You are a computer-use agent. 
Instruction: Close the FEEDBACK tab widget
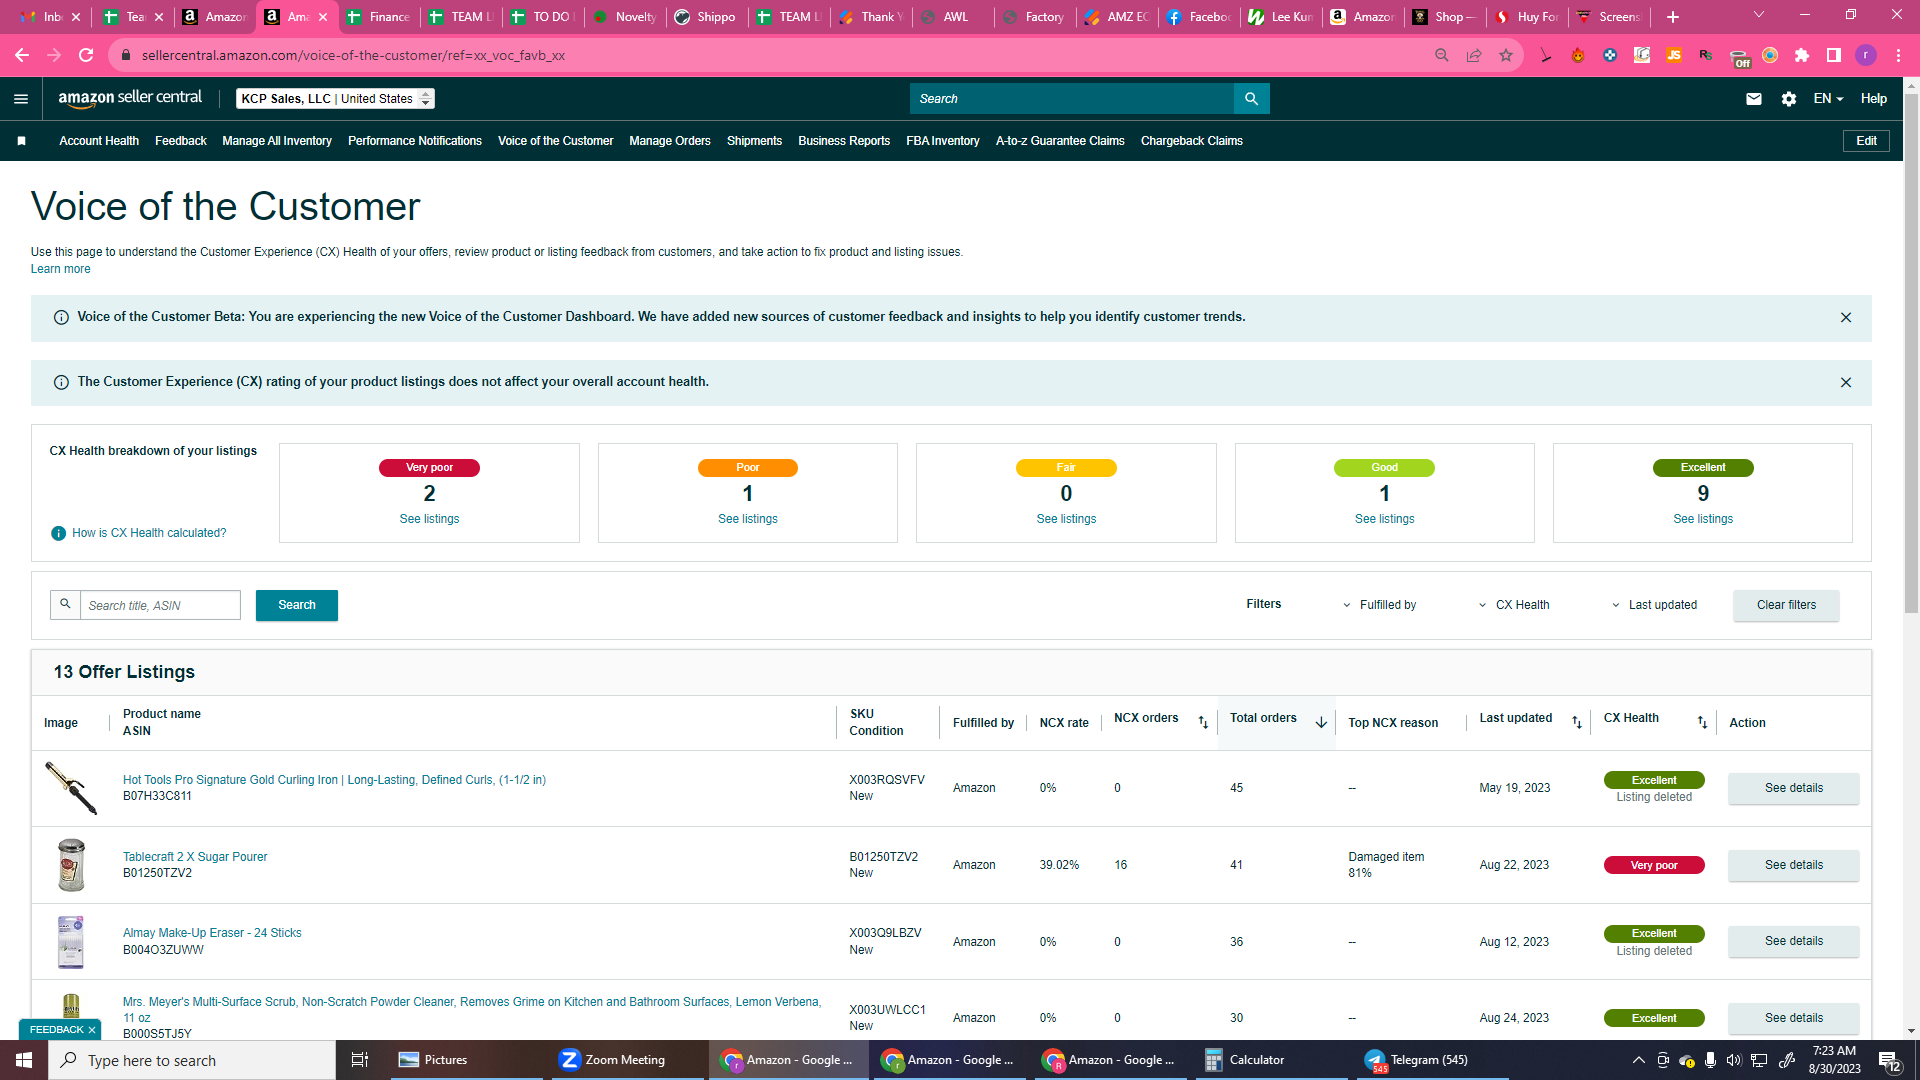[92, 1030]
